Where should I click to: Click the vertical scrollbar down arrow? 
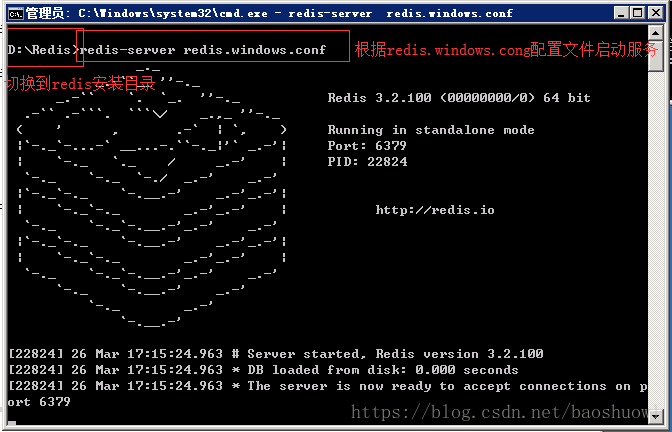[656, 415]
